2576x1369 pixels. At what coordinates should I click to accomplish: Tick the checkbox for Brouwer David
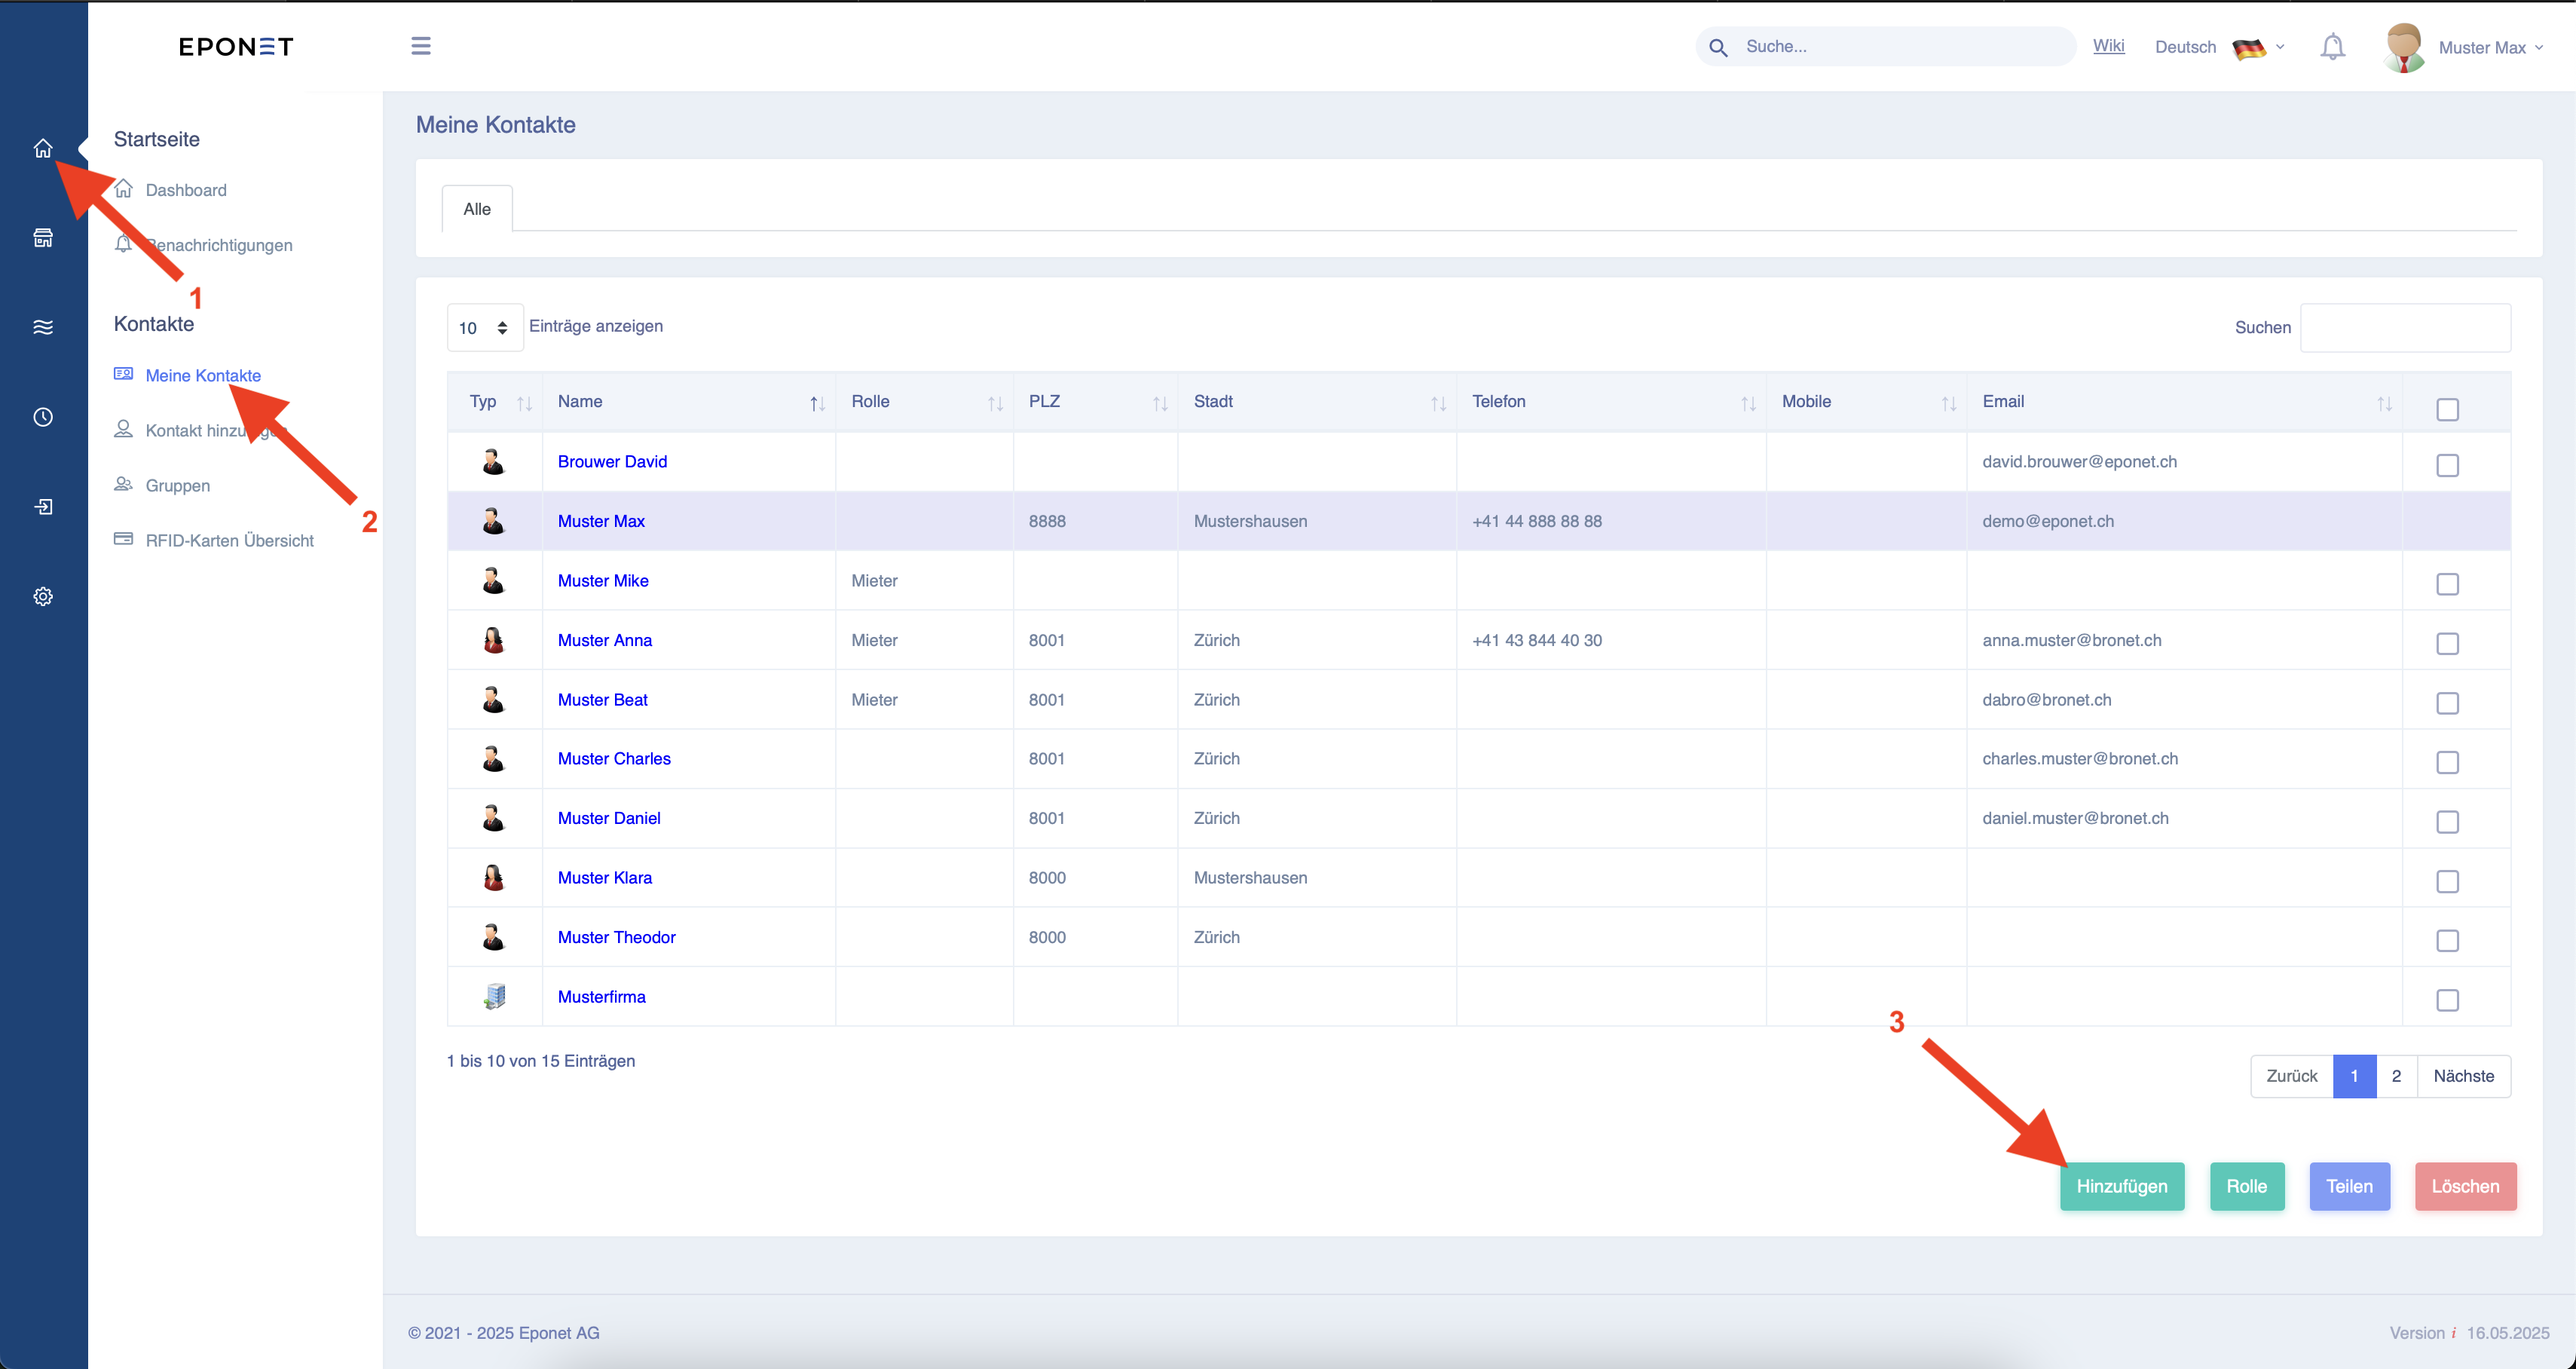click(x=2447, y=466)
